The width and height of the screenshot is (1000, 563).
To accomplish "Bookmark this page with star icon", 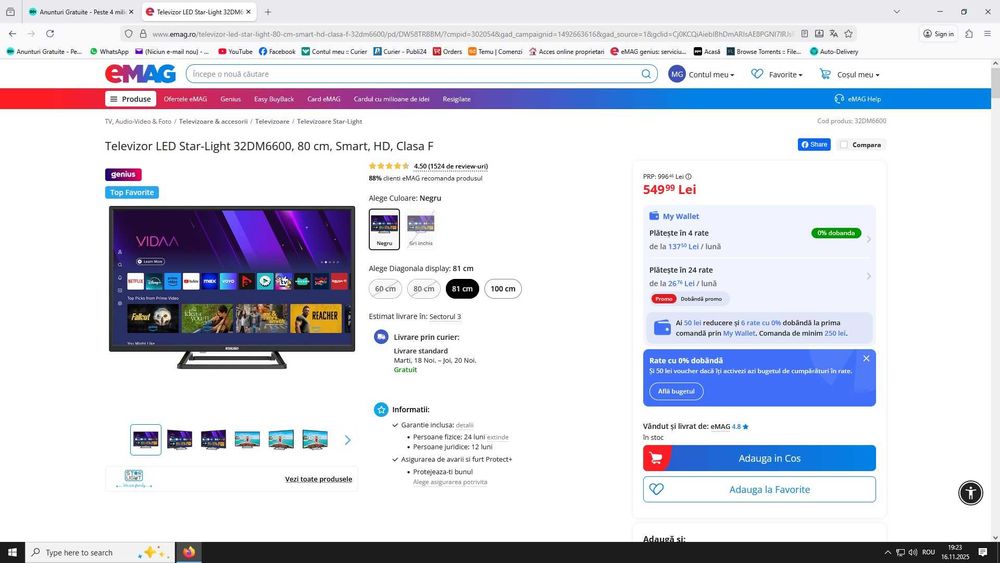I will [x=848, y=33].
